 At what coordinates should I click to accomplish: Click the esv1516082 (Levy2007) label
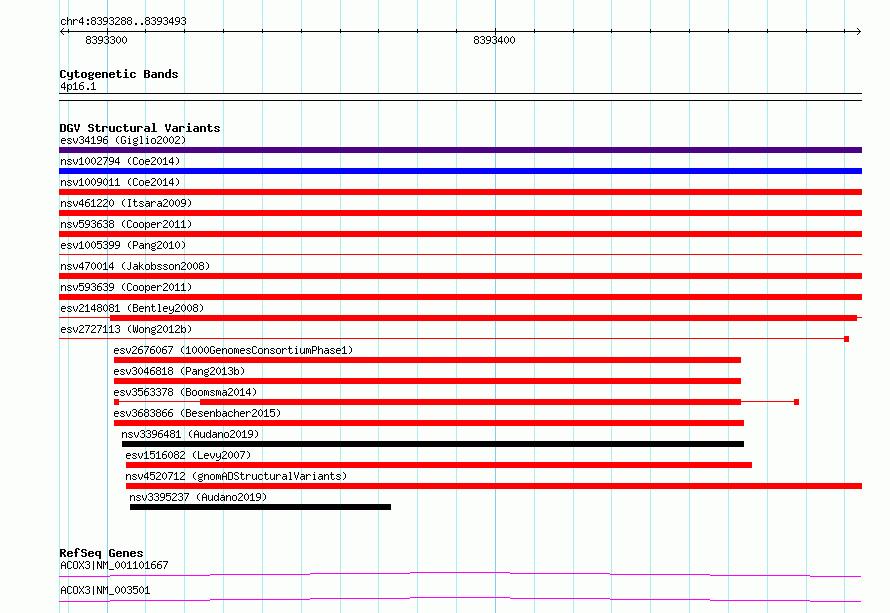188,455
